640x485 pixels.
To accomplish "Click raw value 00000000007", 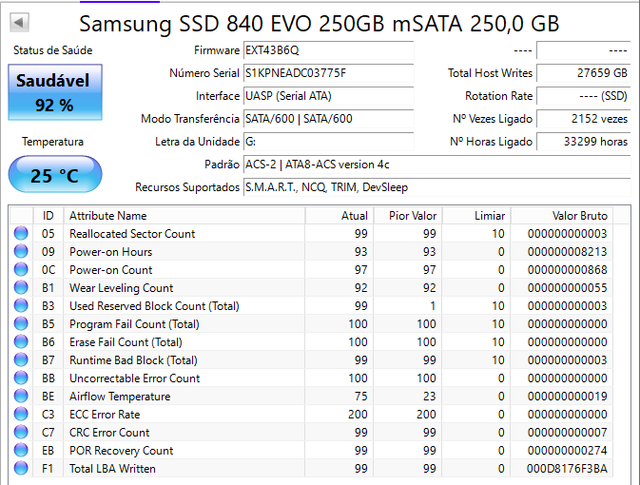I will [567, 432].
